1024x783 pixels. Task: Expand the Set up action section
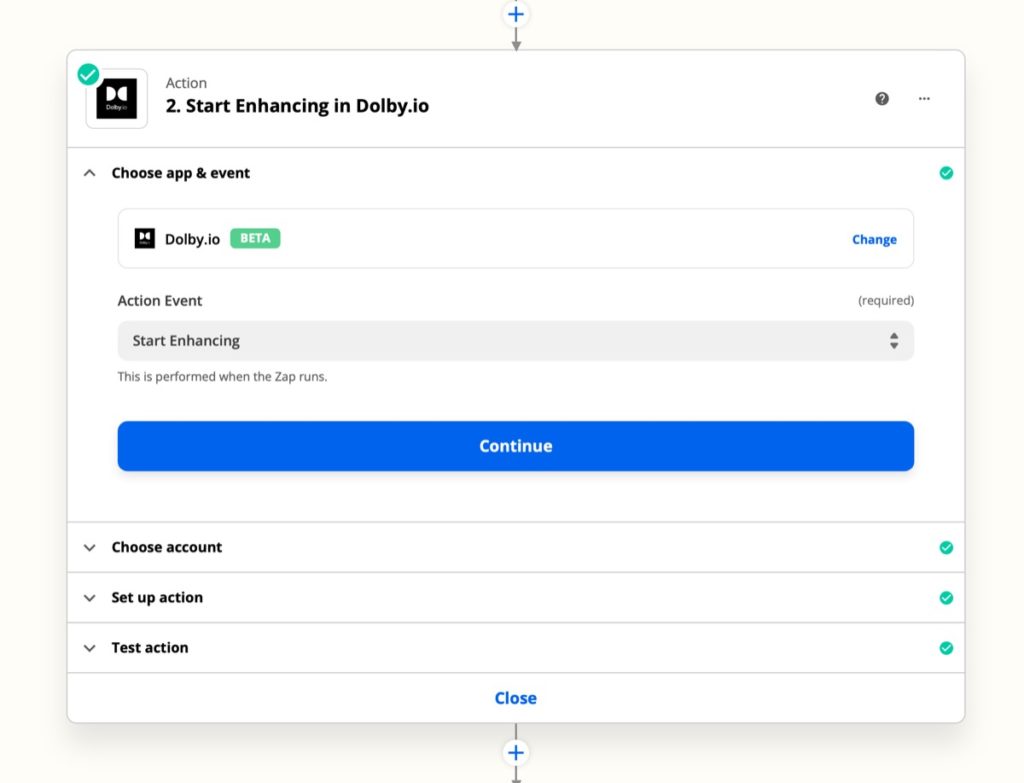click(x=89, y=598)
